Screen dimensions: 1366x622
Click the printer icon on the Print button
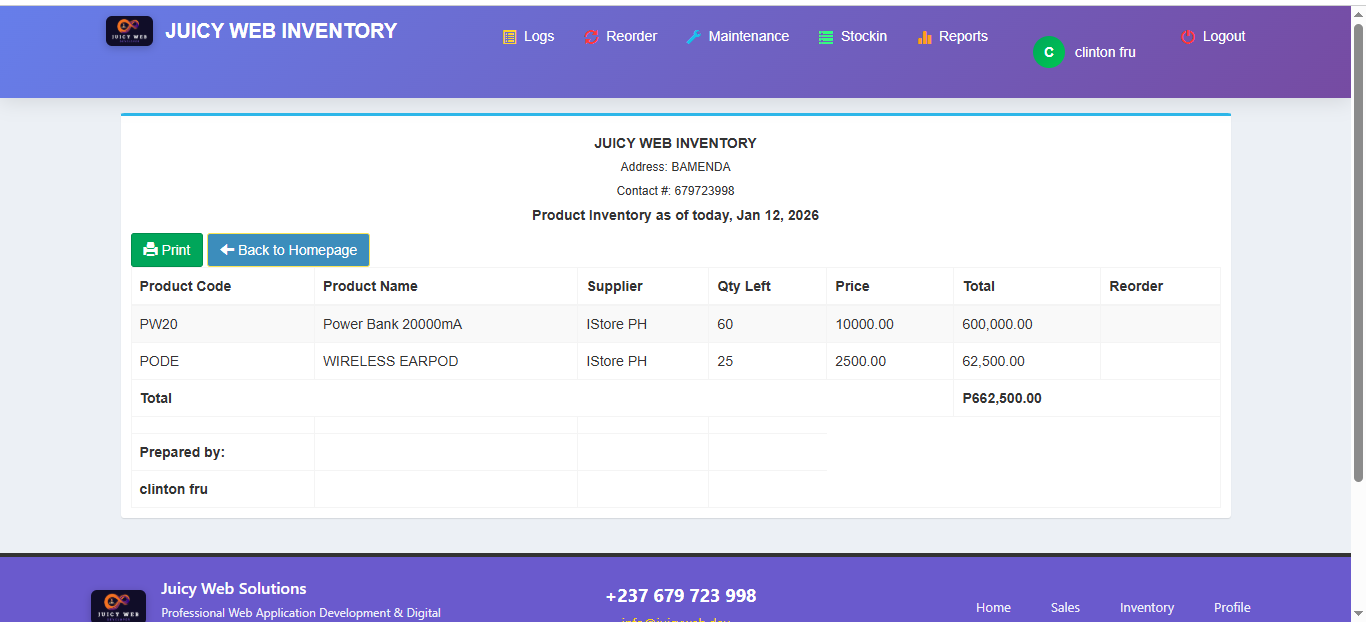tap(151, 249)
